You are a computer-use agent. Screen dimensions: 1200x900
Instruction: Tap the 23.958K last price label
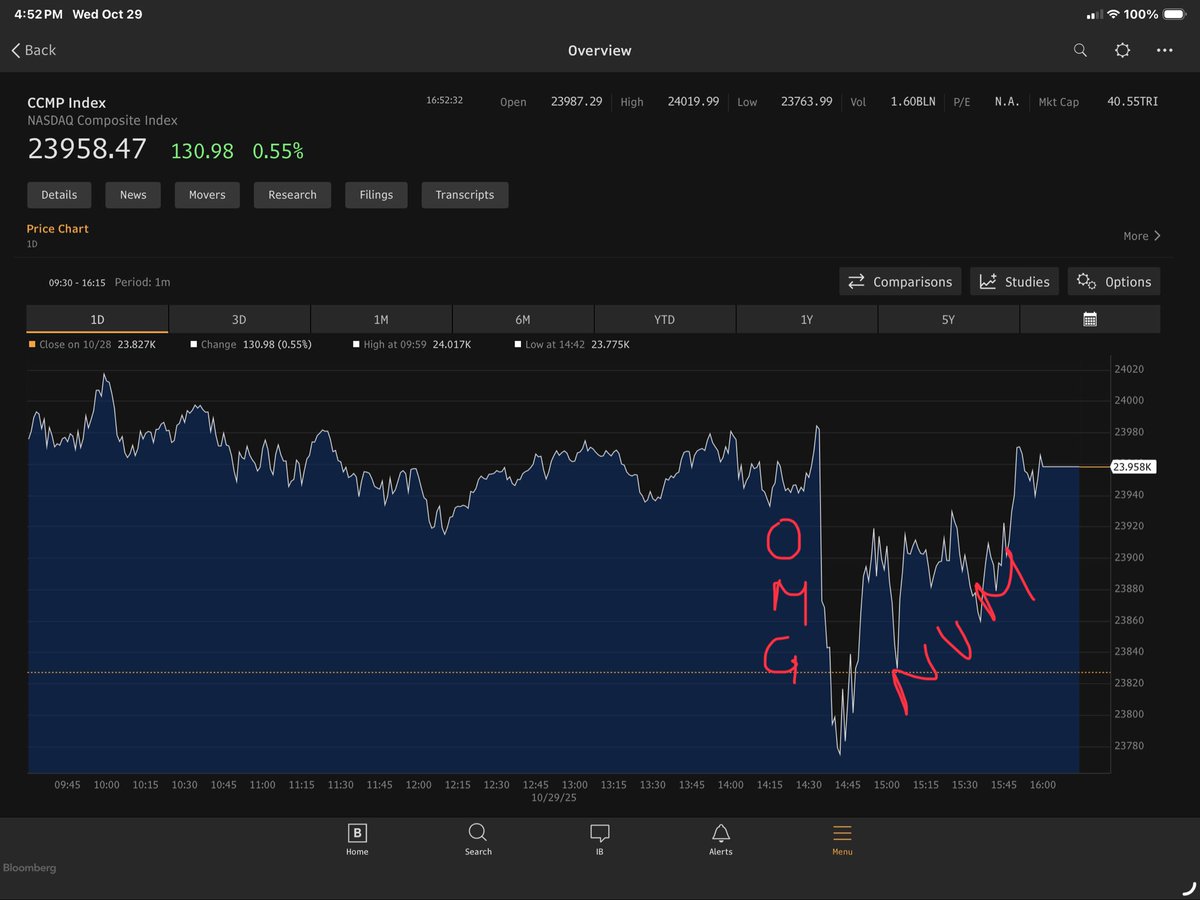pos(1134,467)
